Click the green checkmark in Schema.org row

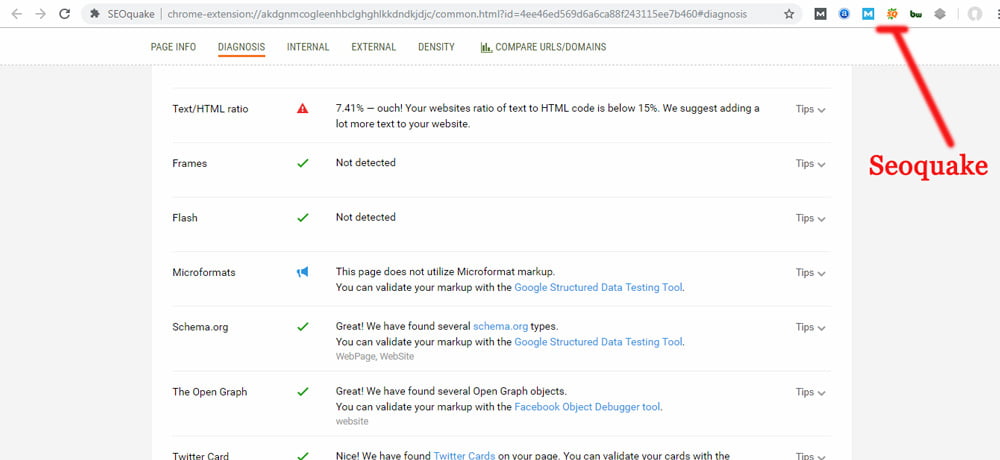[302, 327]
